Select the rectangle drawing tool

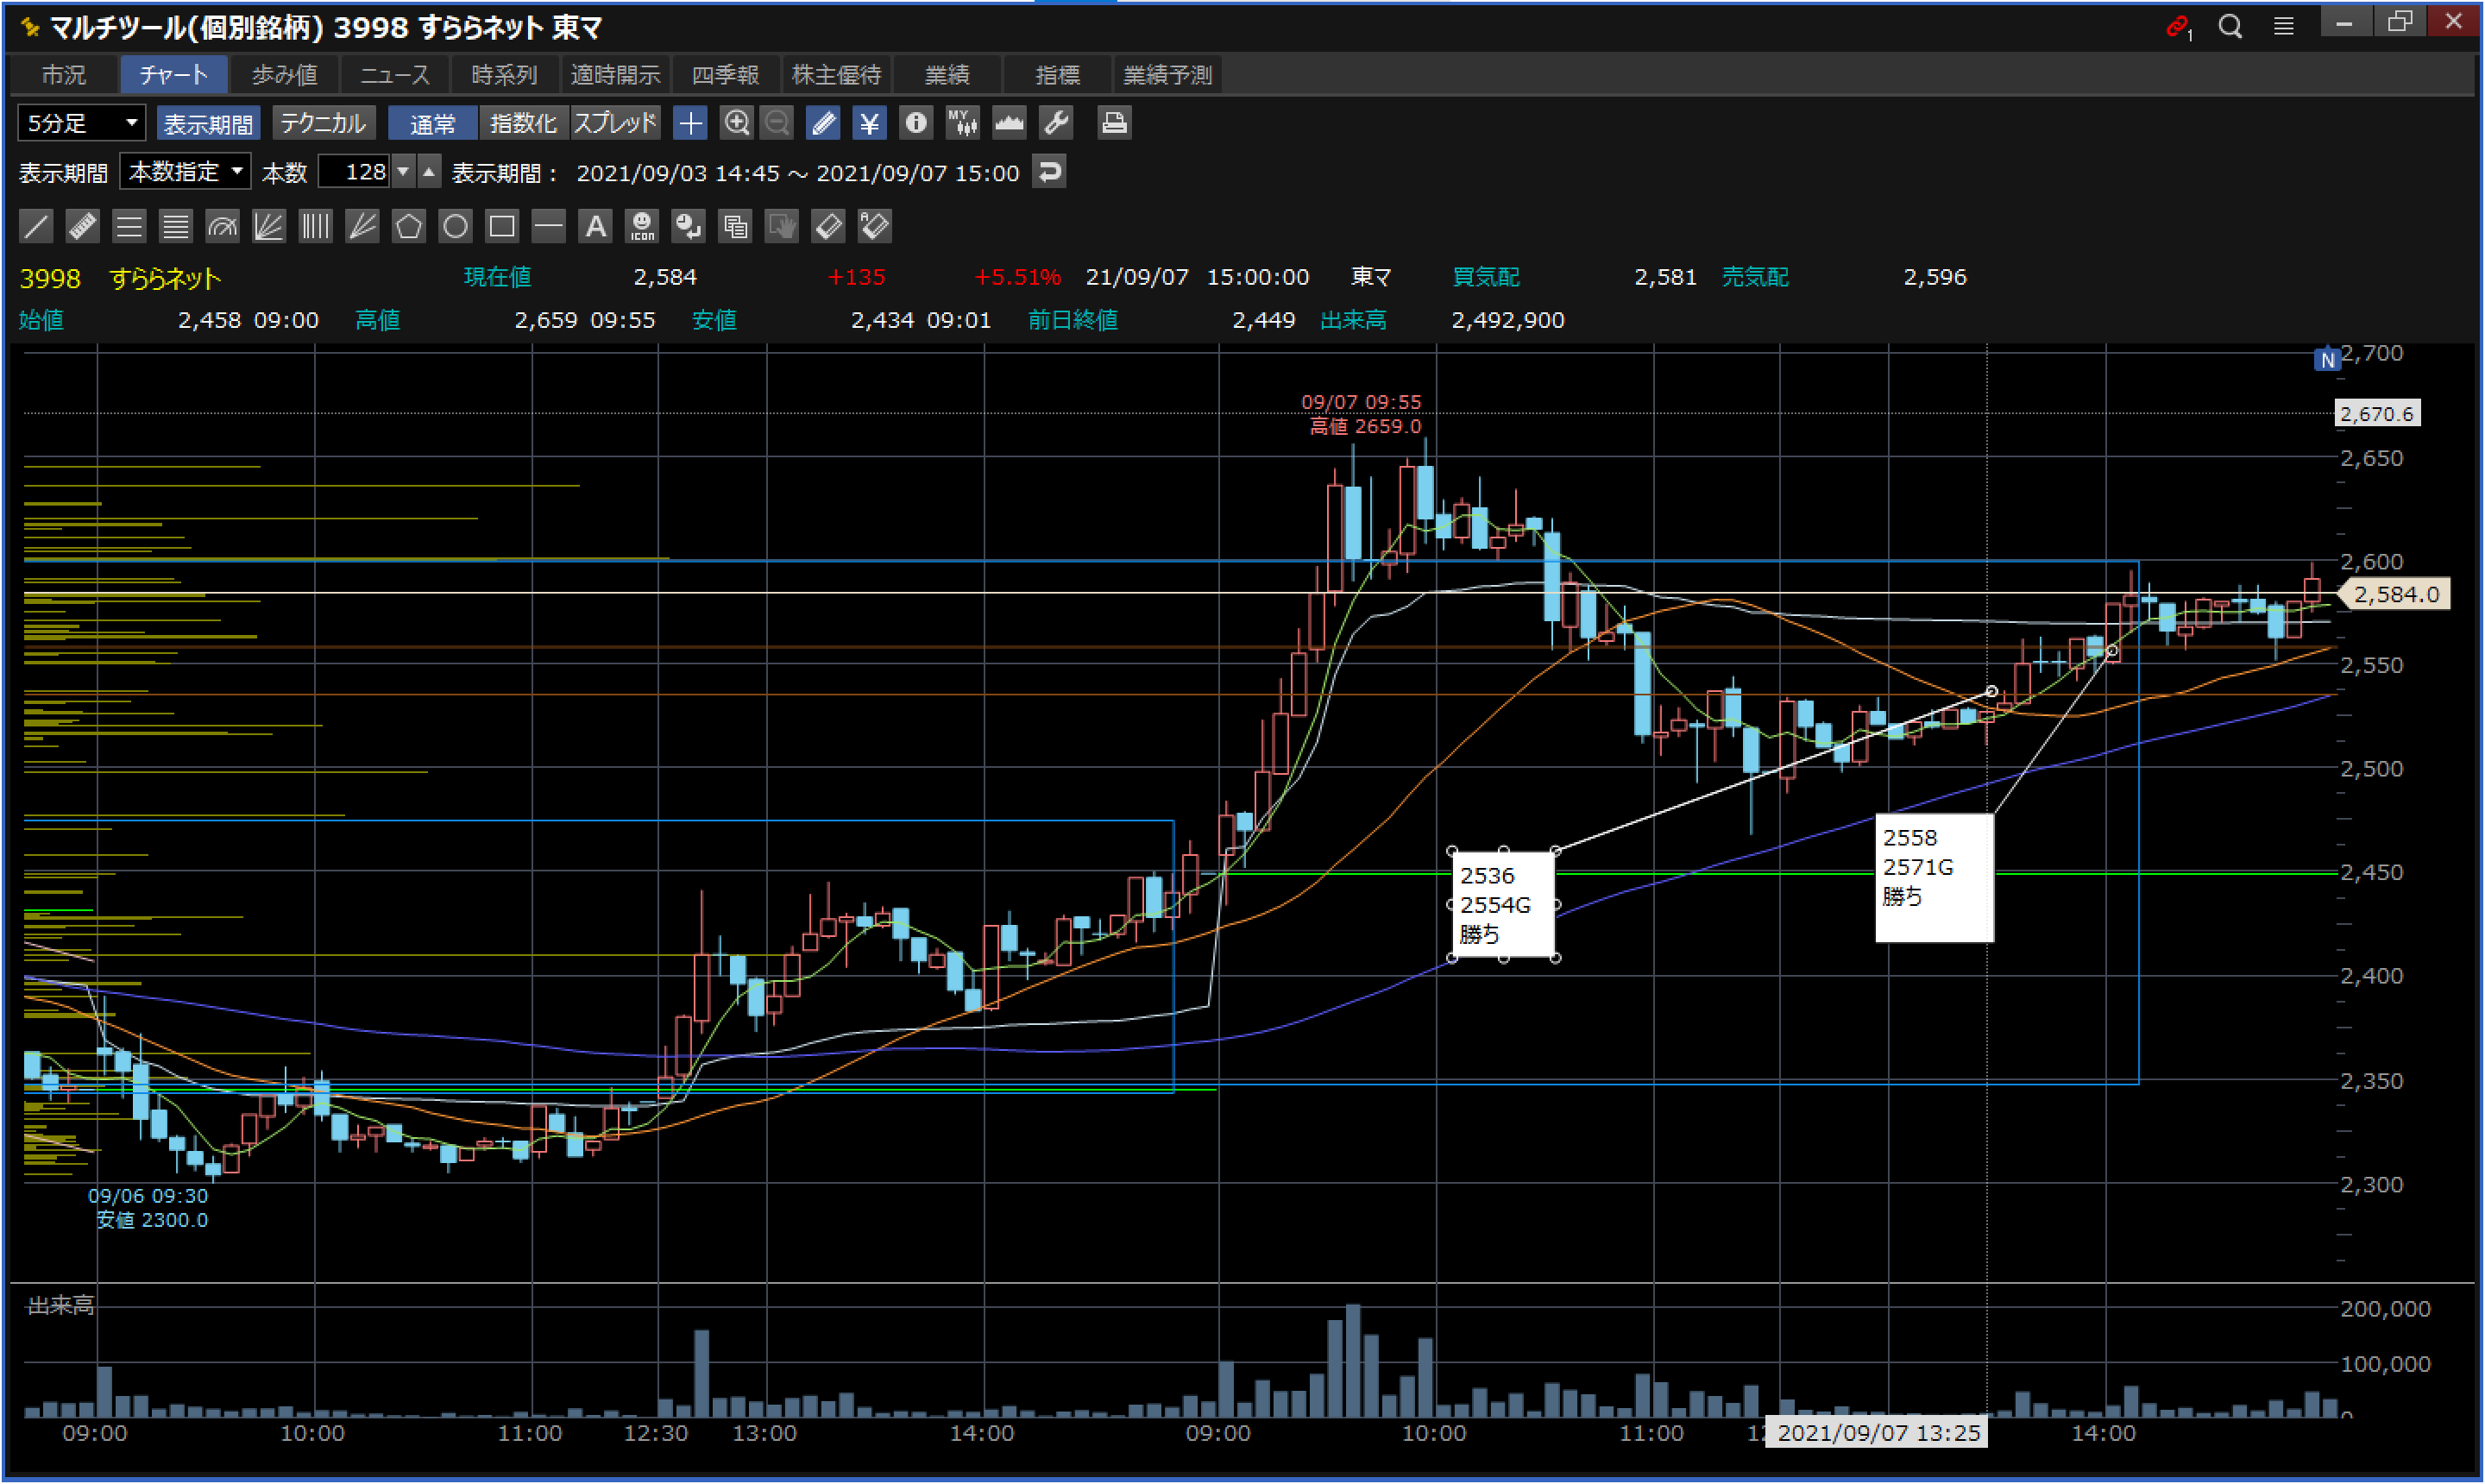(501, 226)
